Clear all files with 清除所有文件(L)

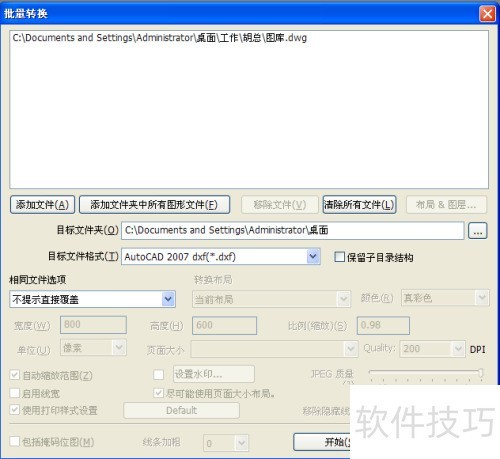pyautogui.click(x=359, y=205)
